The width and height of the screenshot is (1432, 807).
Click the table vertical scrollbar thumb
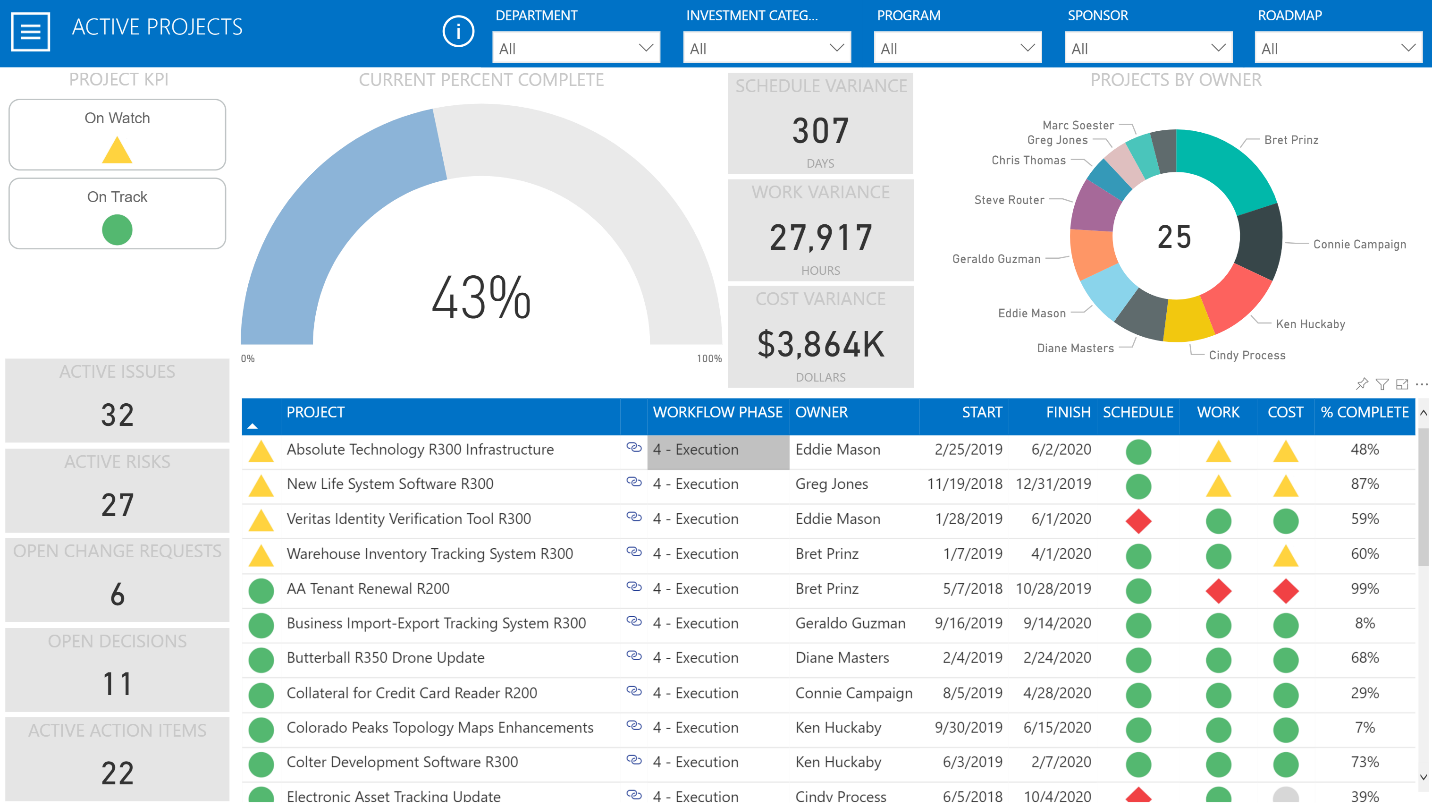pyautogui.click(x=1423, y=497)
